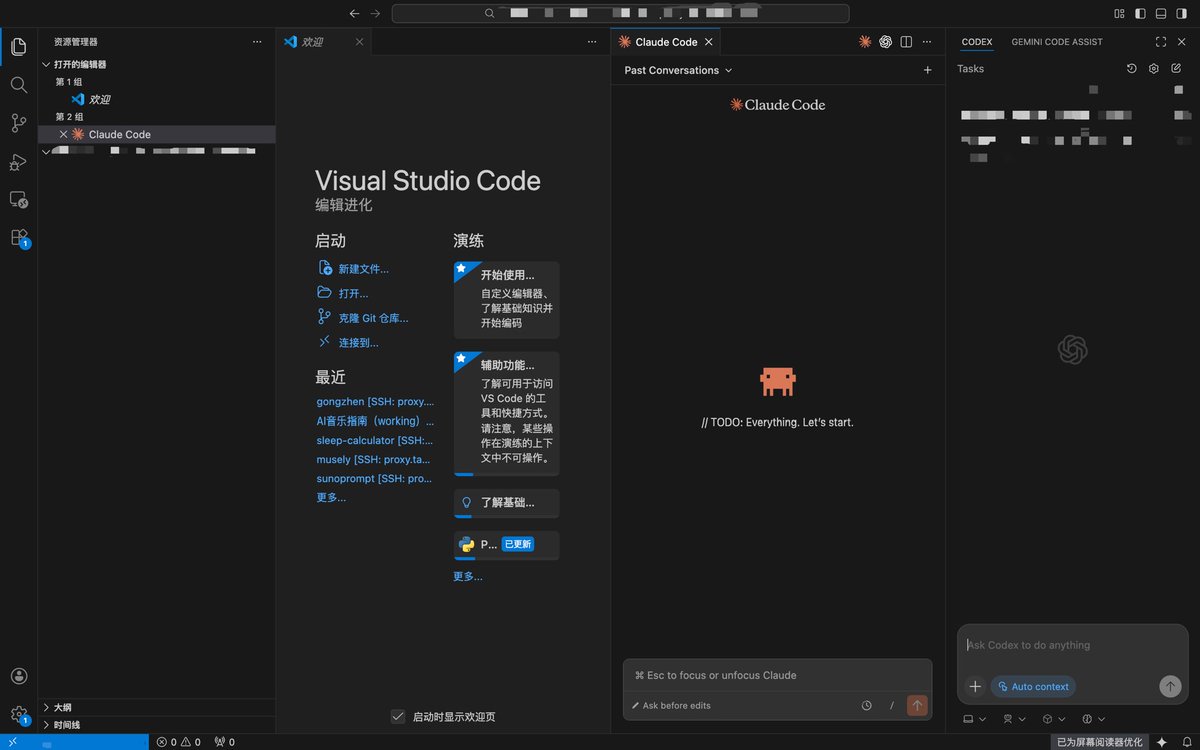Click the Claude Code icon in editor toolbar
Screen dimensions: 1200x750
[x=865, y=42]
